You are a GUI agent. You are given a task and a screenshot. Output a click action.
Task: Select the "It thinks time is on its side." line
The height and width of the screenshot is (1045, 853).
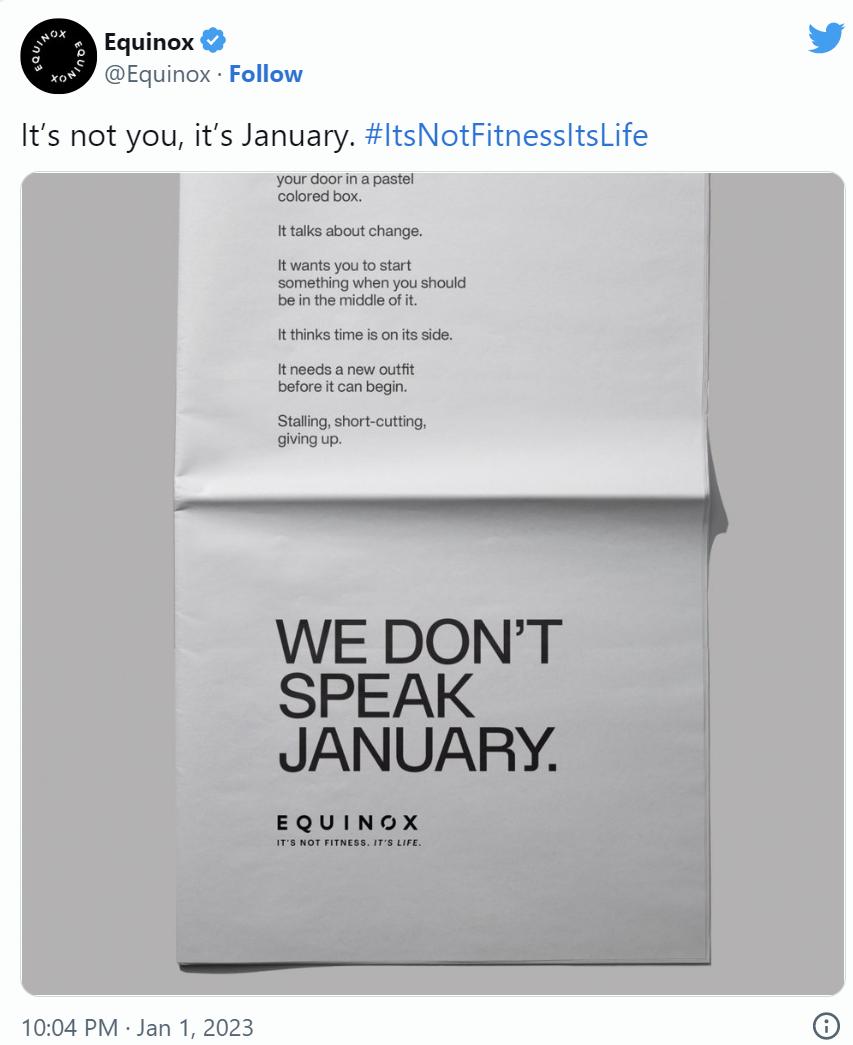pos(365,334)
